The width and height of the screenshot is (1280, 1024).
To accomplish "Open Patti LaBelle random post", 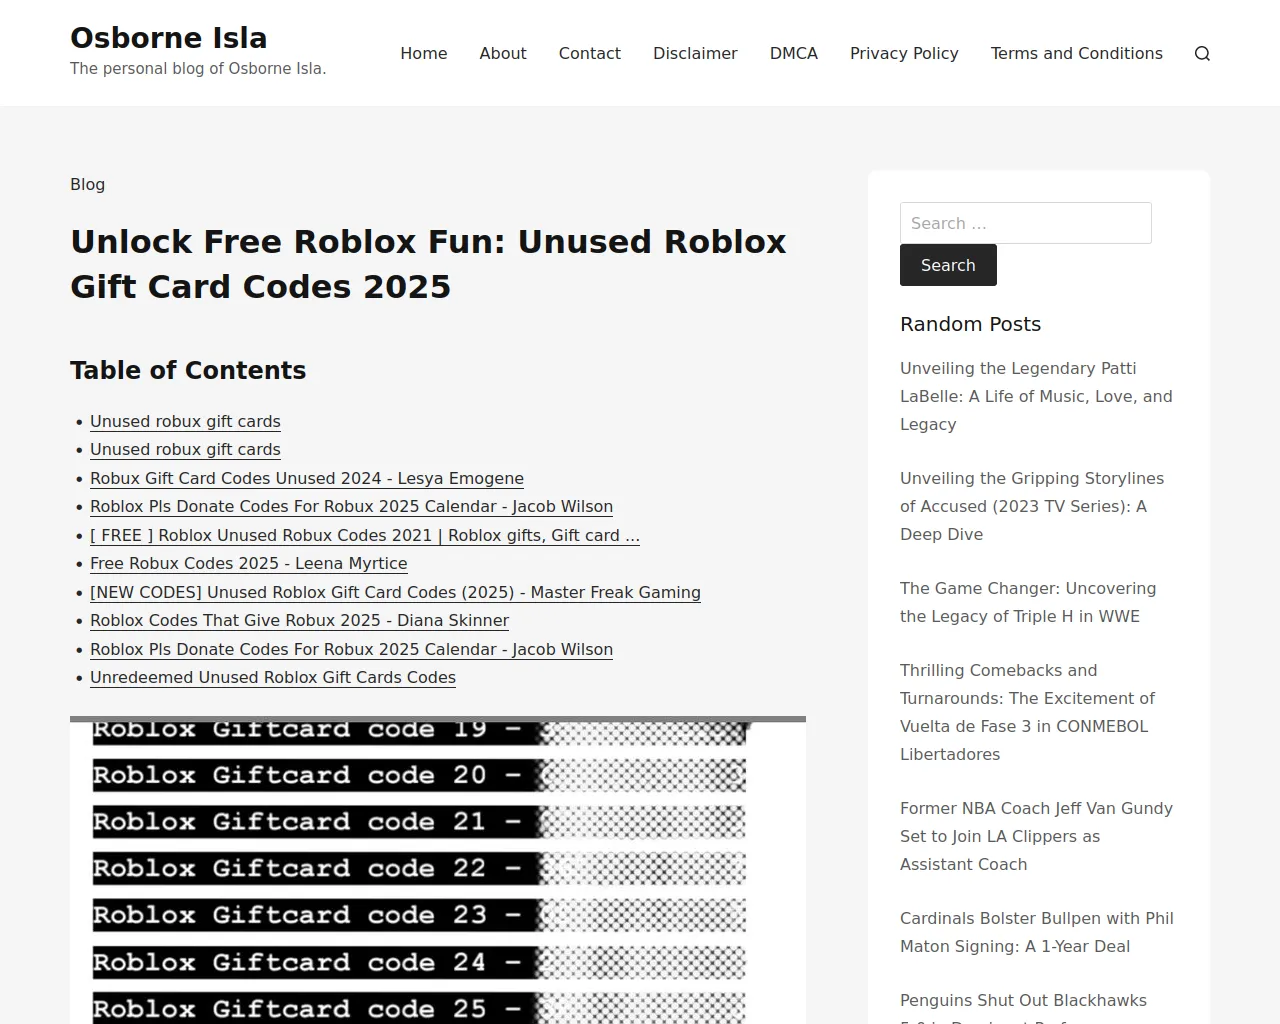I will (x=1036, y=396).
